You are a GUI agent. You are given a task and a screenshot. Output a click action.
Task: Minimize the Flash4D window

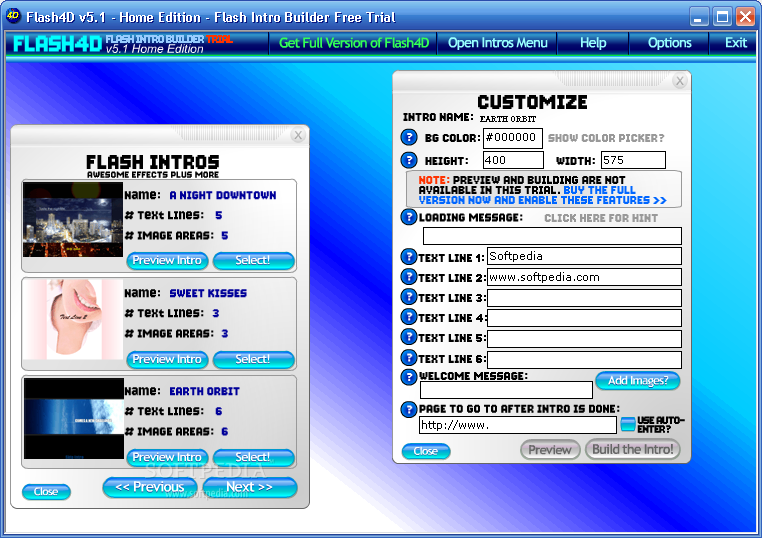[698, 17]
